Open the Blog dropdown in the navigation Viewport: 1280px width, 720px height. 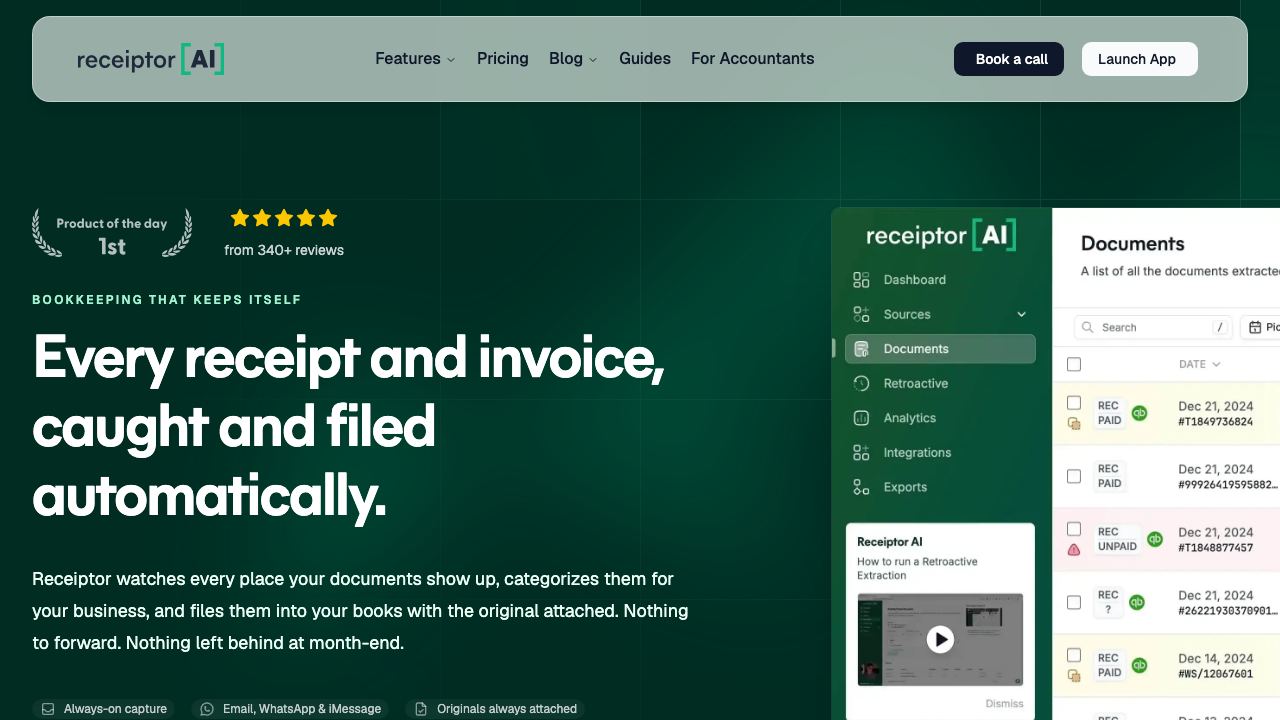coord(573,59)
